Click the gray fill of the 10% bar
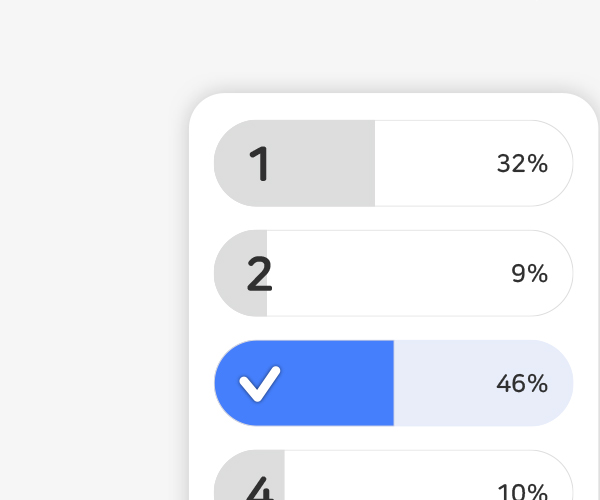Viewport: 600px width, 500px height. (x=249, y=476)
